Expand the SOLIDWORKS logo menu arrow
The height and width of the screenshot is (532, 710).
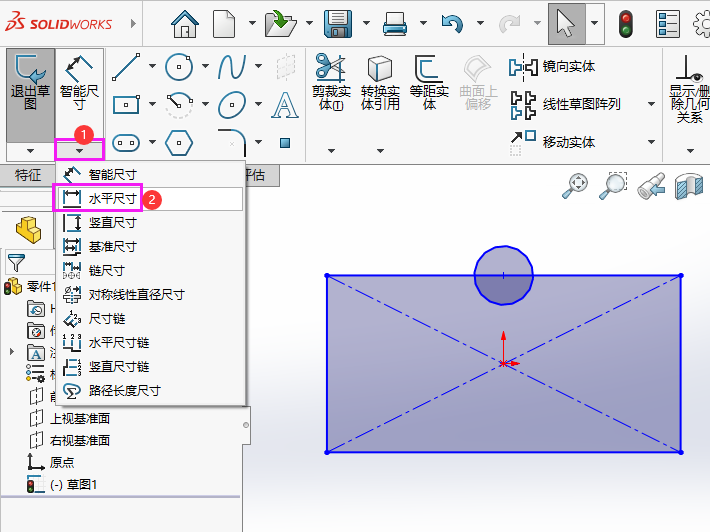click(x=133, y=23)
